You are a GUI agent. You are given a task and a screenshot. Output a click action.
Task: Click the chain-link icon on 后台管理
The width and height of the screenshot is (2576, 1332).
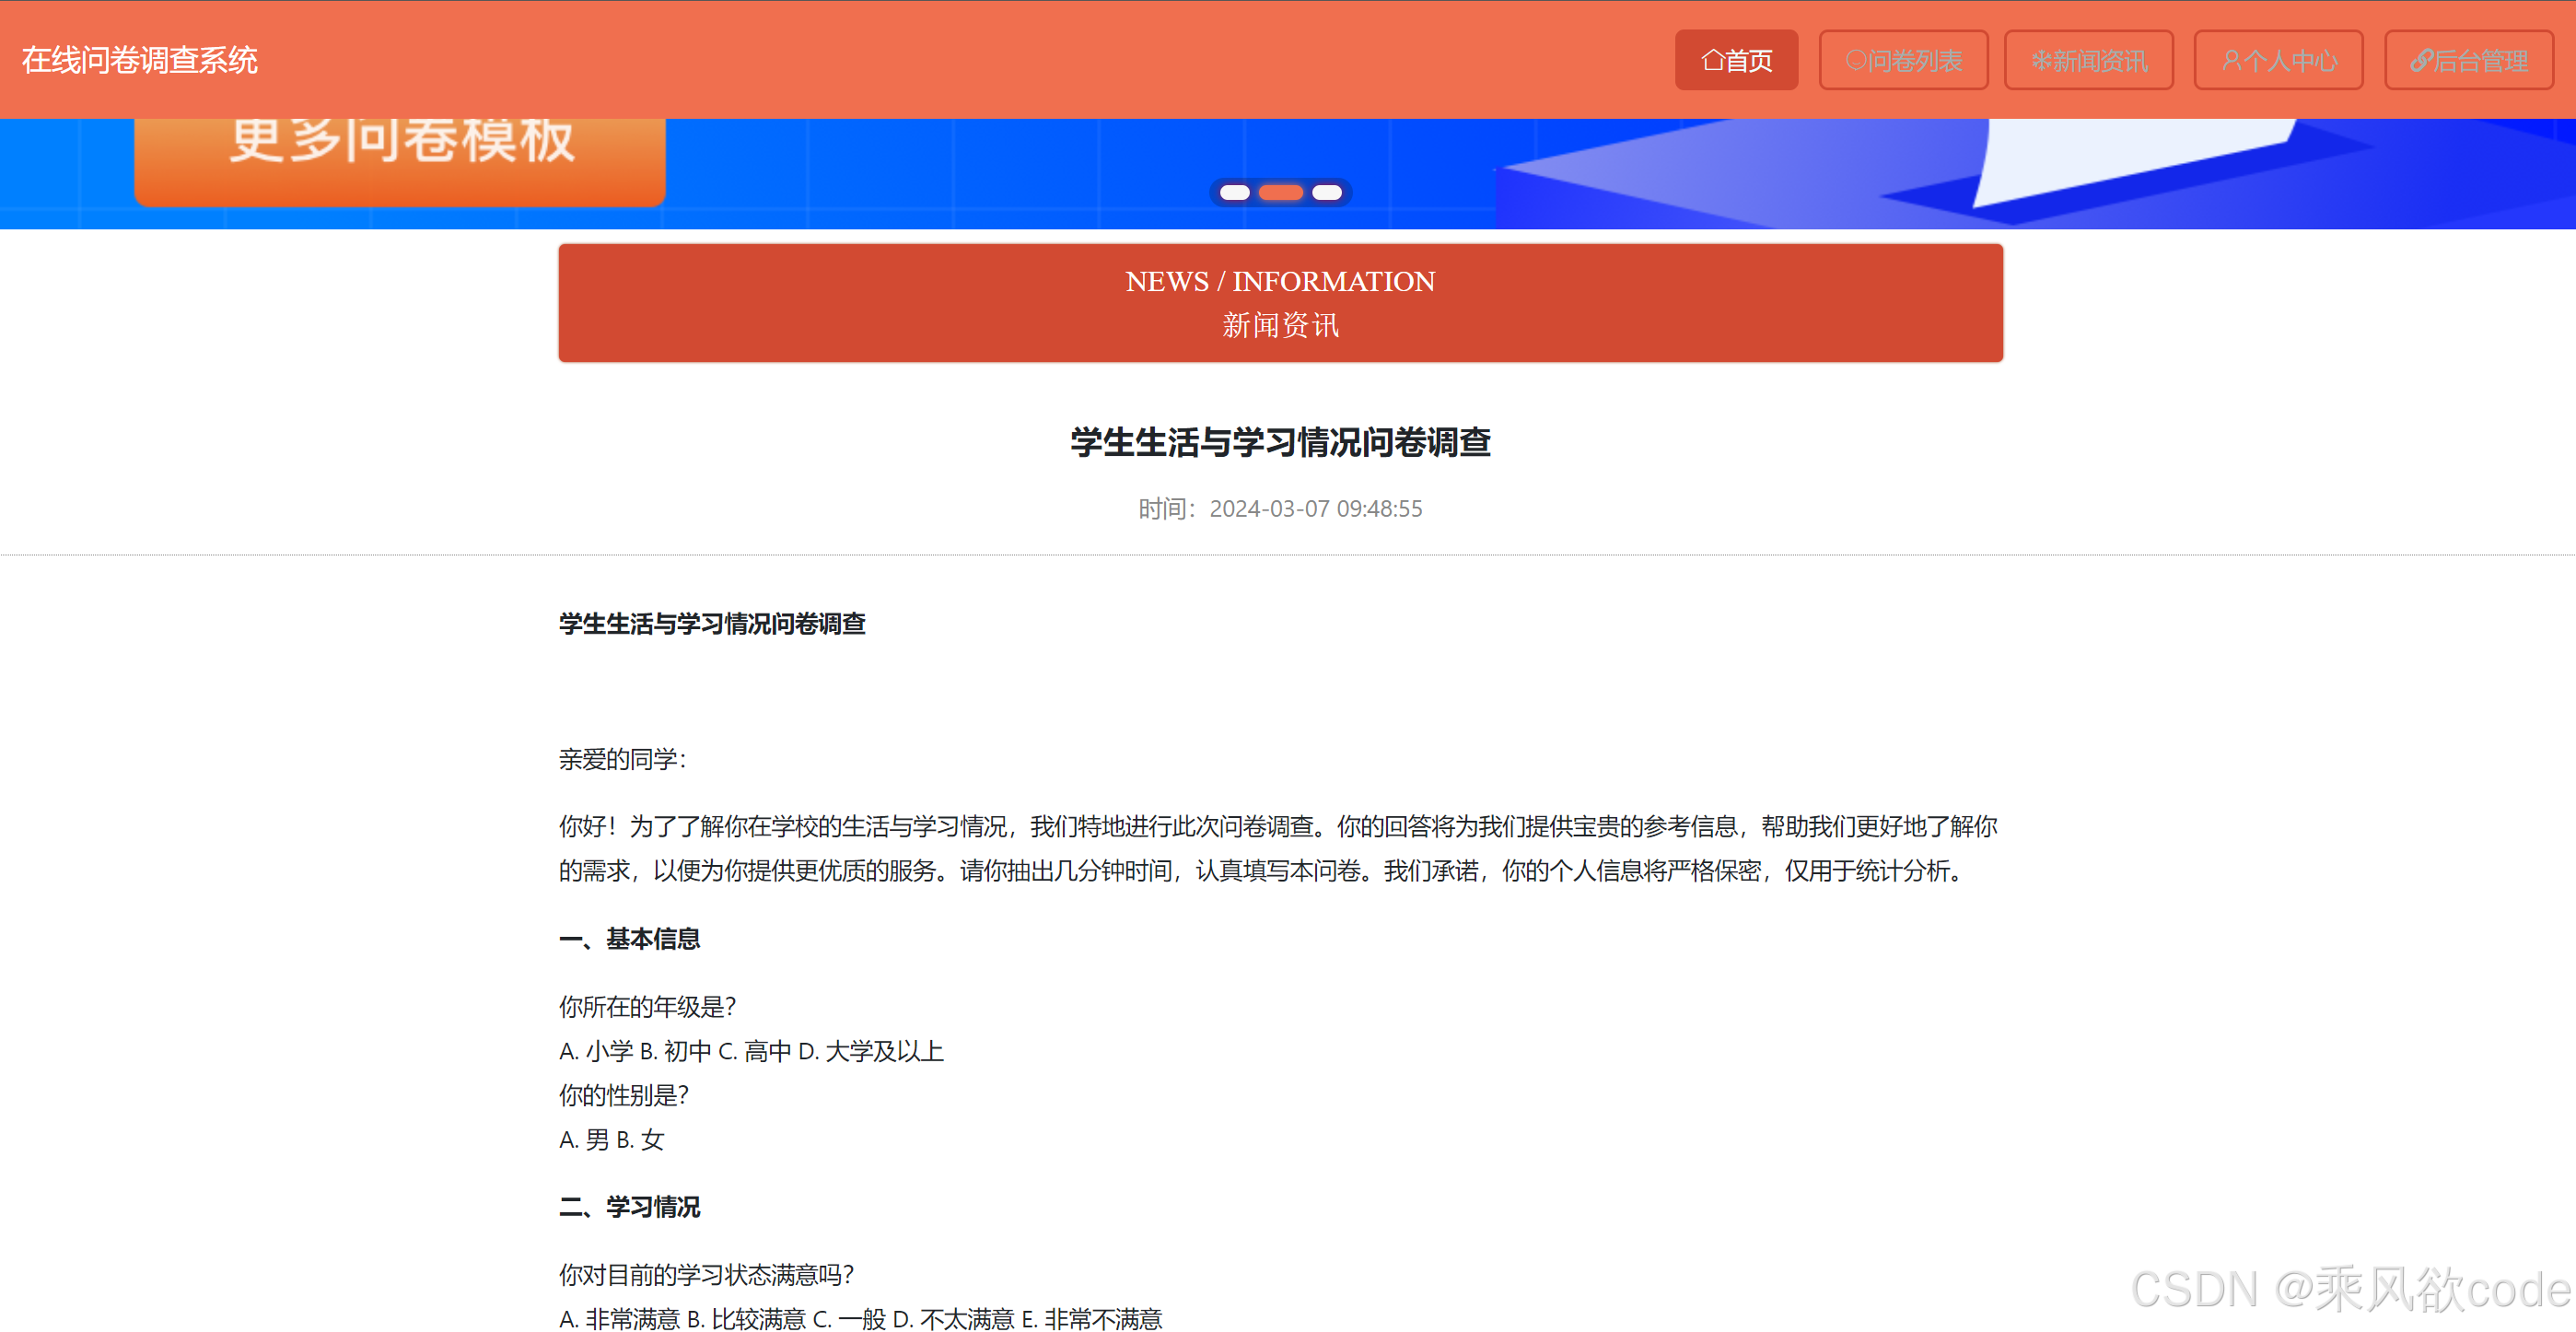2420,60
